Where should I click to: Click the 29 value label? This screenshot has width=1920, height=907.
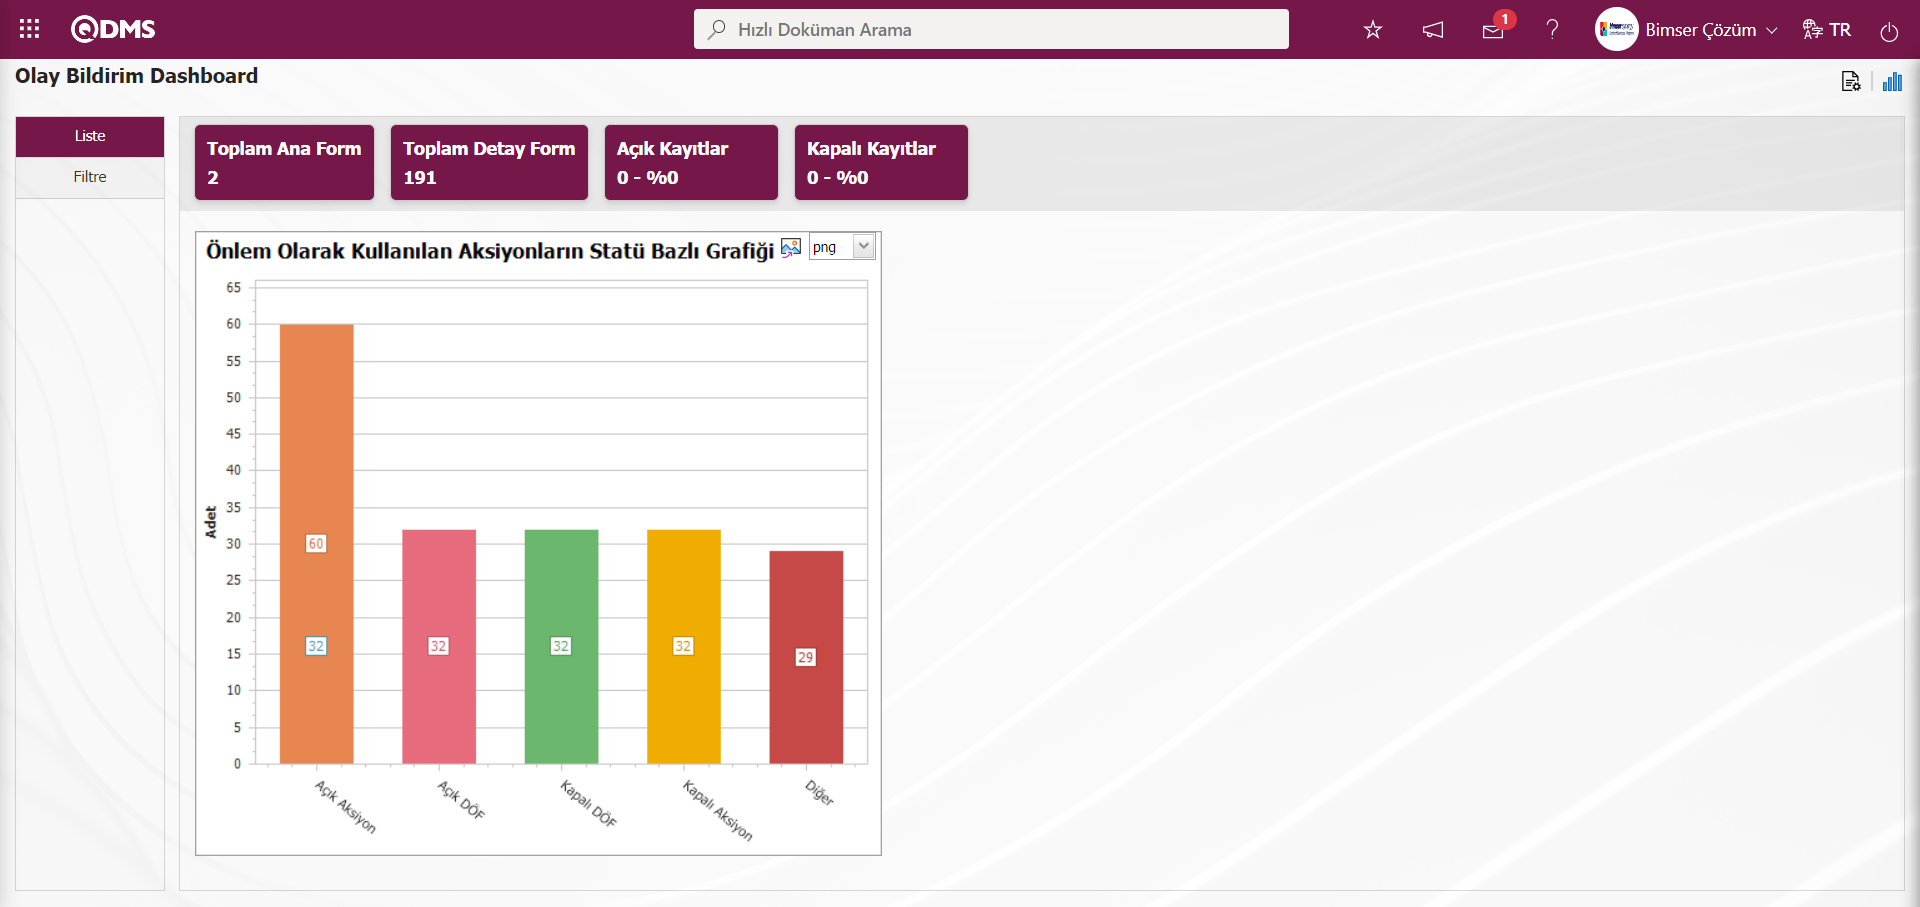pyautogui.click(x=806, y=657)
